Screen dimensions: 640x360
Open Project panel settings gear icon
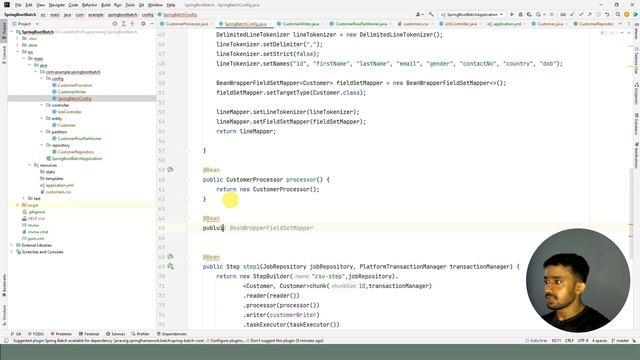click(143, 24)
